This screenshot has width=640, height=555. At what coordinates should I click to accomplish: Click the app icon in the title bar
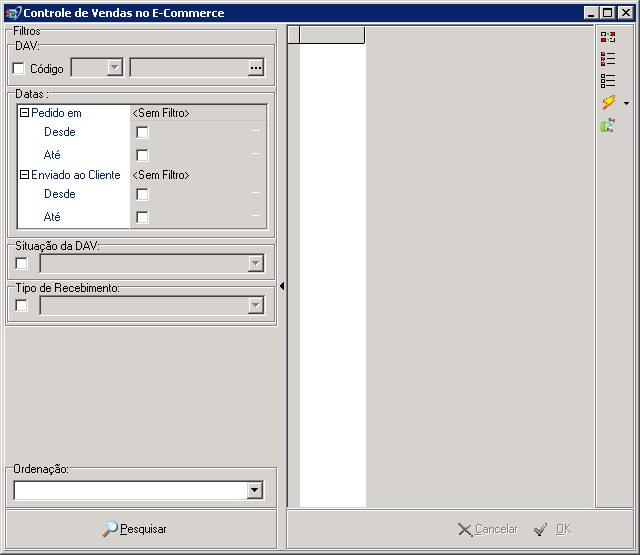pyautogui.click(x=13, y=13)
